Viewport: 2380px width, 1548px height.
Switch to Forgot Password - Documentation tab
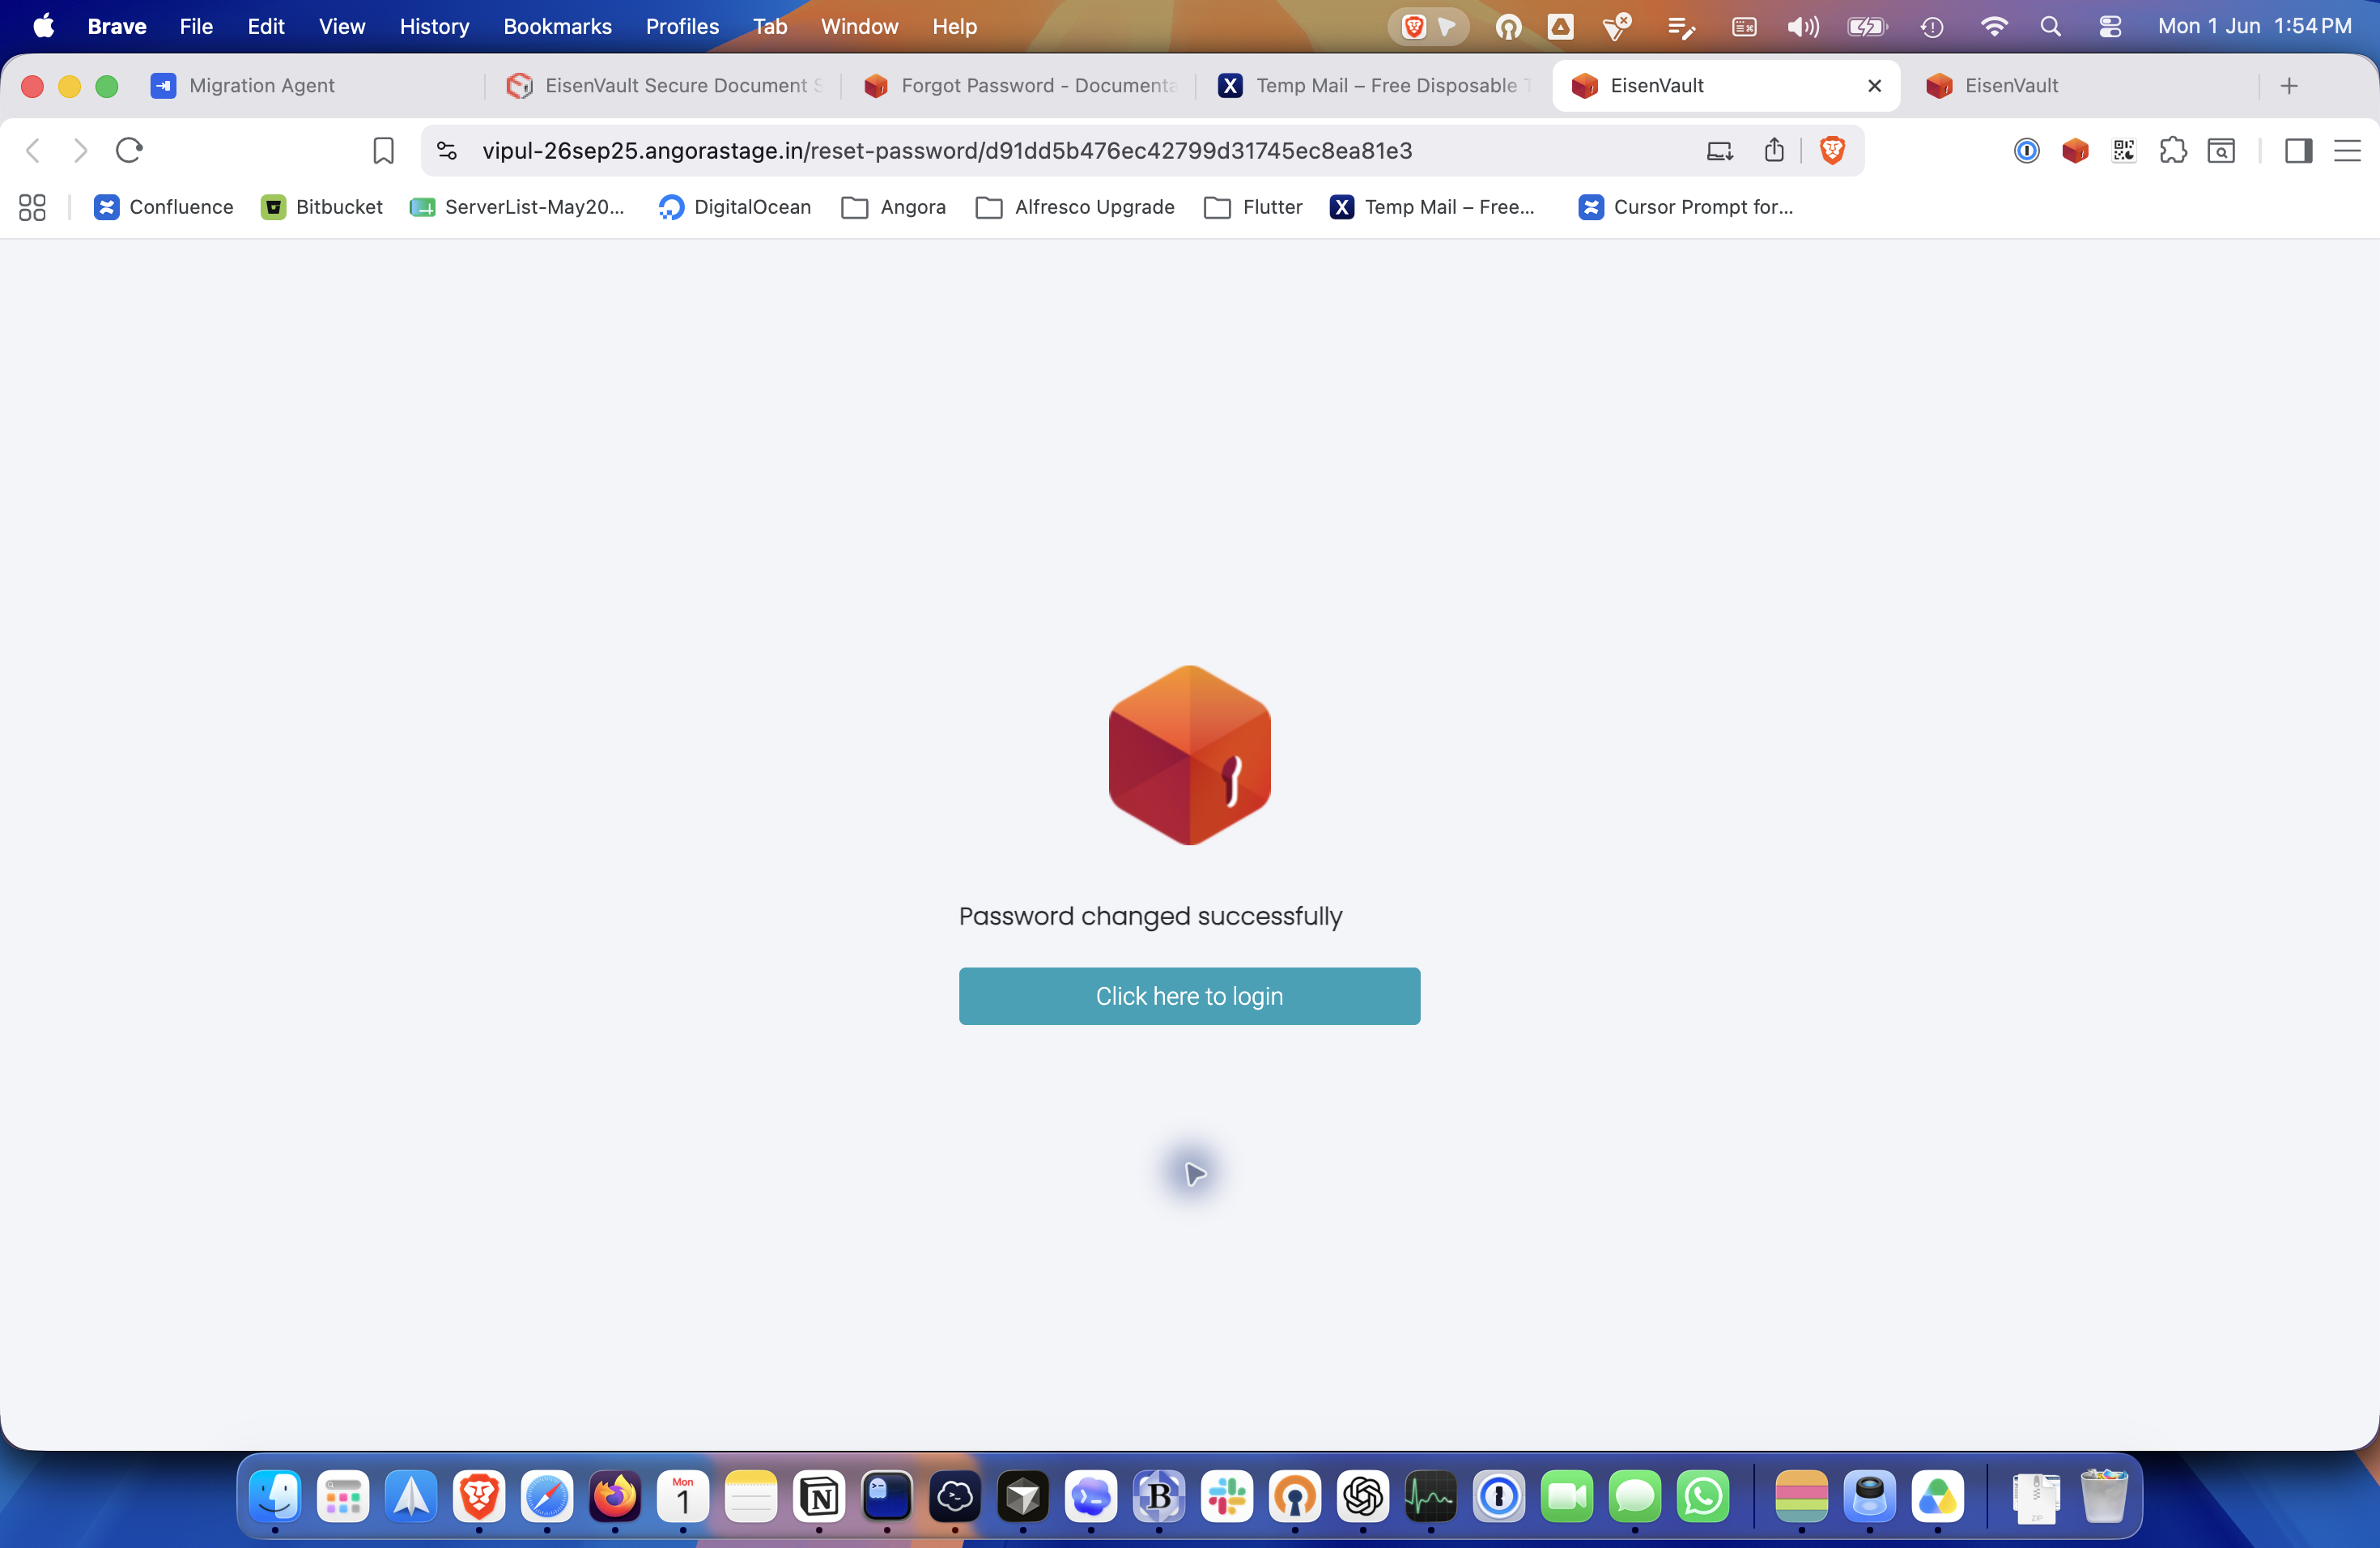[x=1020, y=86]
